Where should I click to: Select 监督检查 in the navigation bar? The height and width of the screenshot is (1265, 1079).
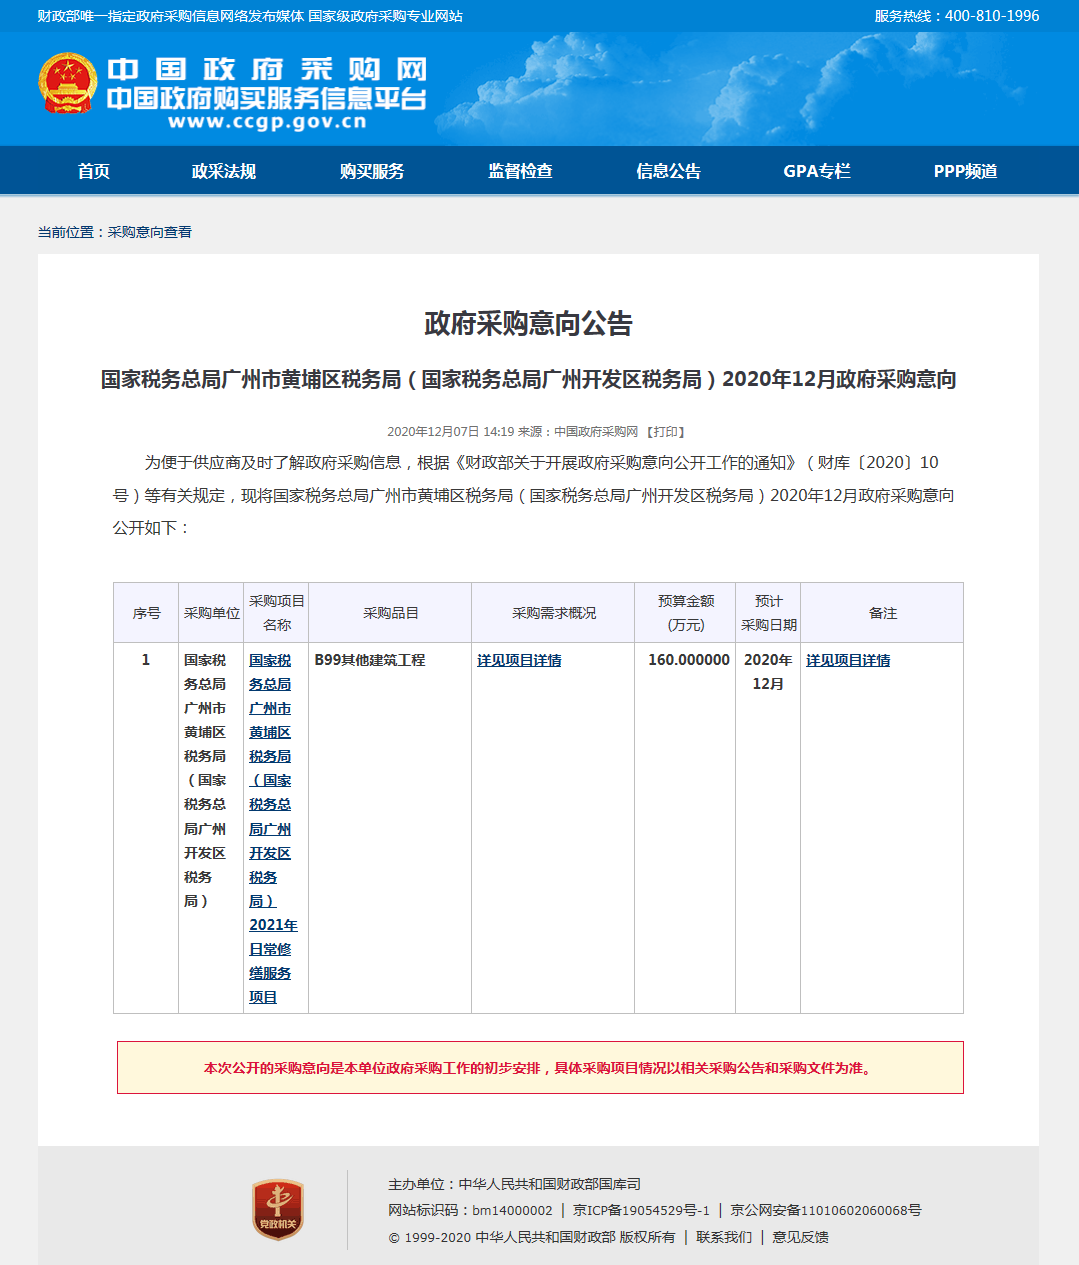coord(520,171)
